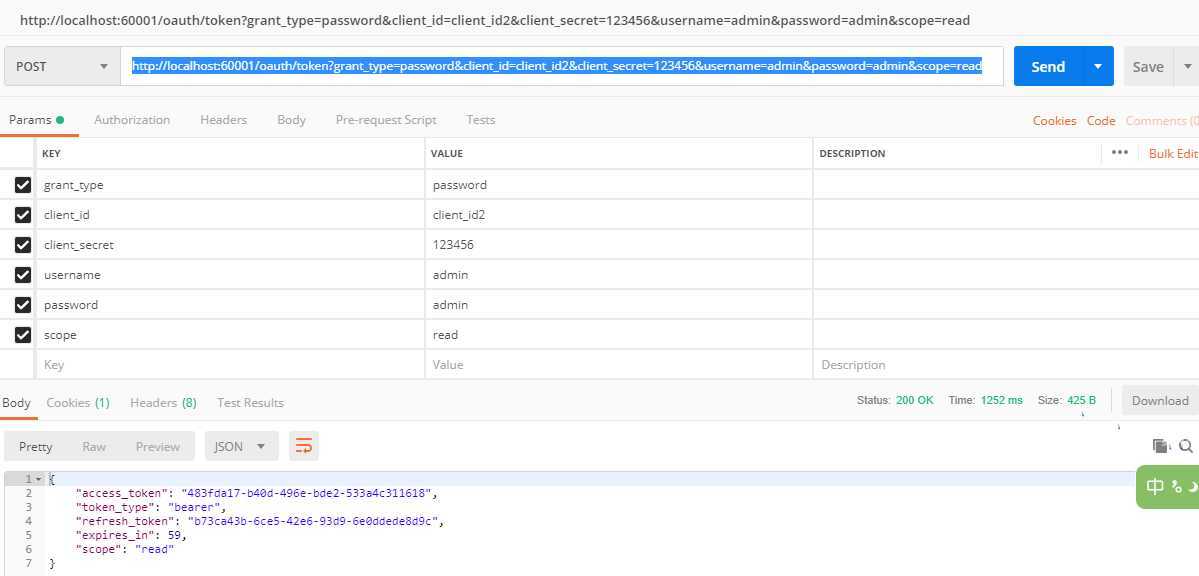Screen dimensions: 1199x576
Task: Click the wrap lines icon in response toolbar
Action: [x=304, y=446]
